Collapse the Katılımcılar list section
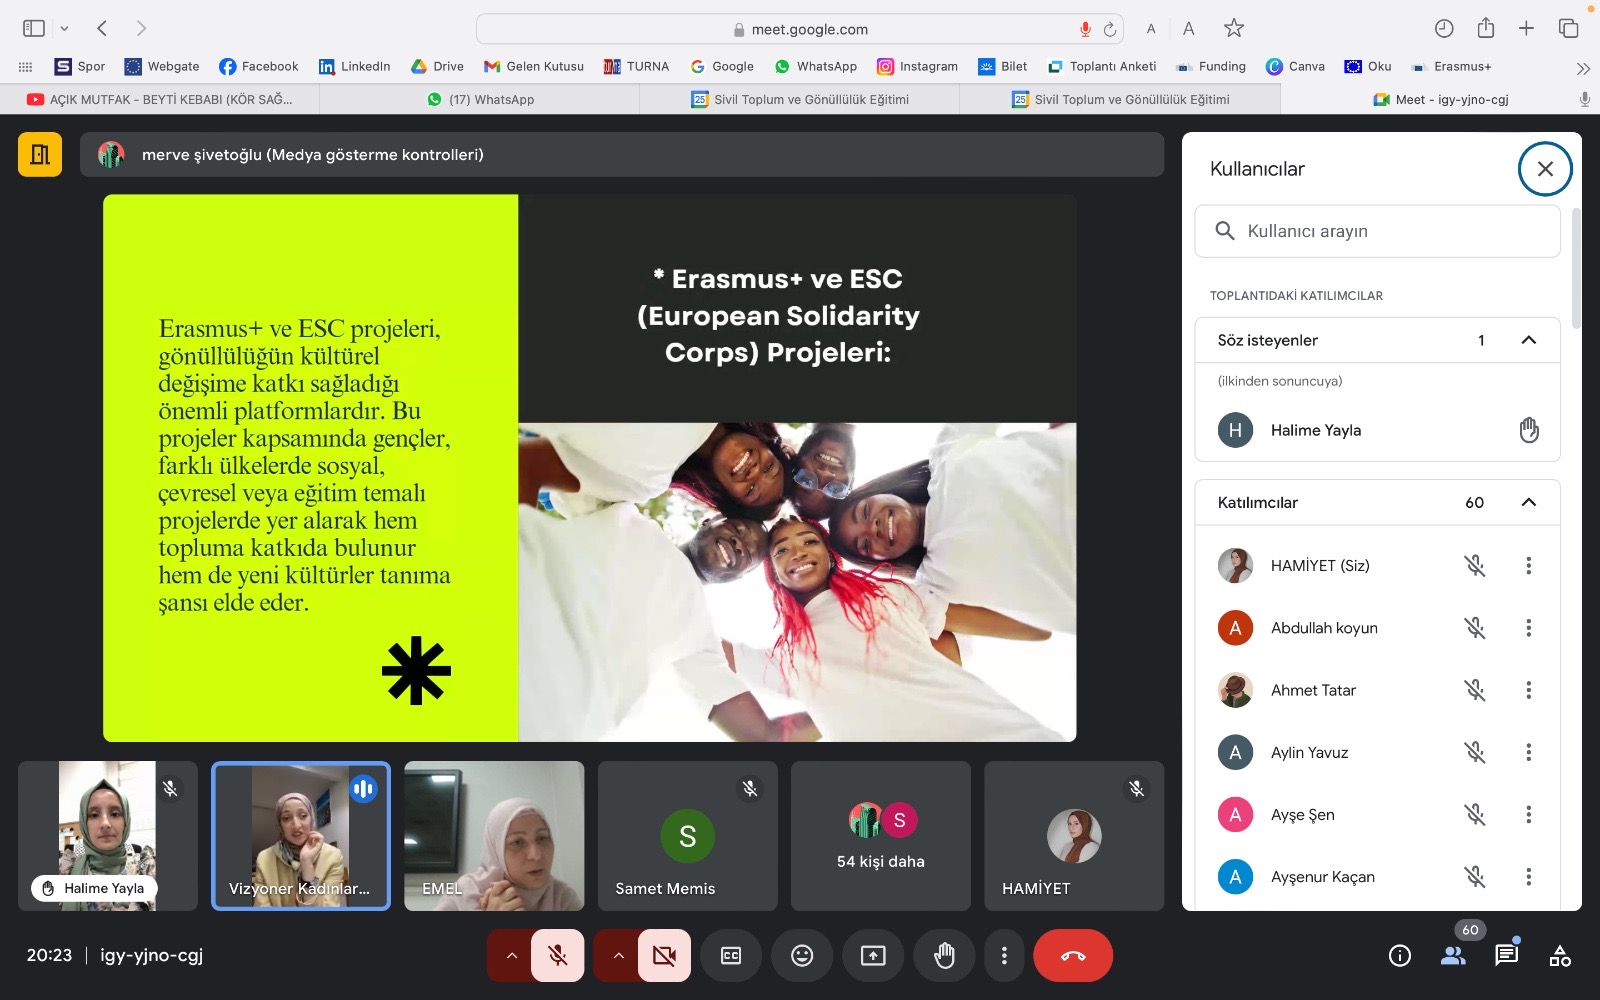The image size is (1600, 1000). click(1528, 502)
